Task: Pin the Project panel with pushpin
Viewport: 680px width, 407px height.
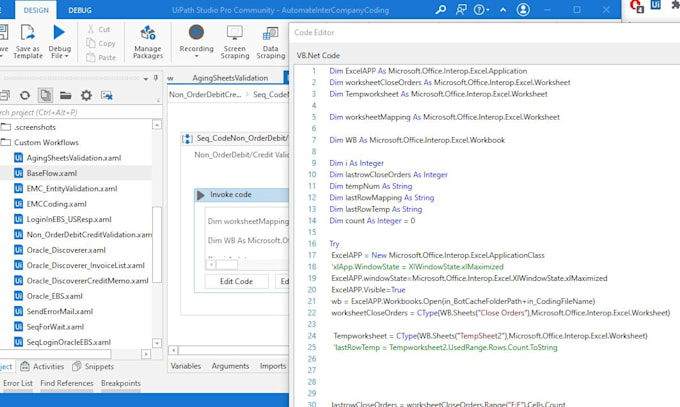Action: (x=156, y=78)
